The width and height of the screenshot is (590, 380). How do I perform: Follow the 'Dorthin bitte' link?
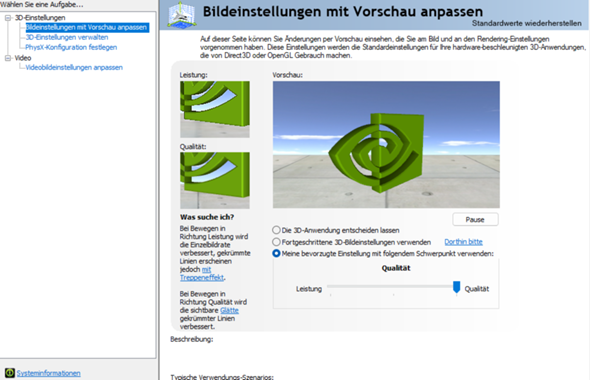463,242
